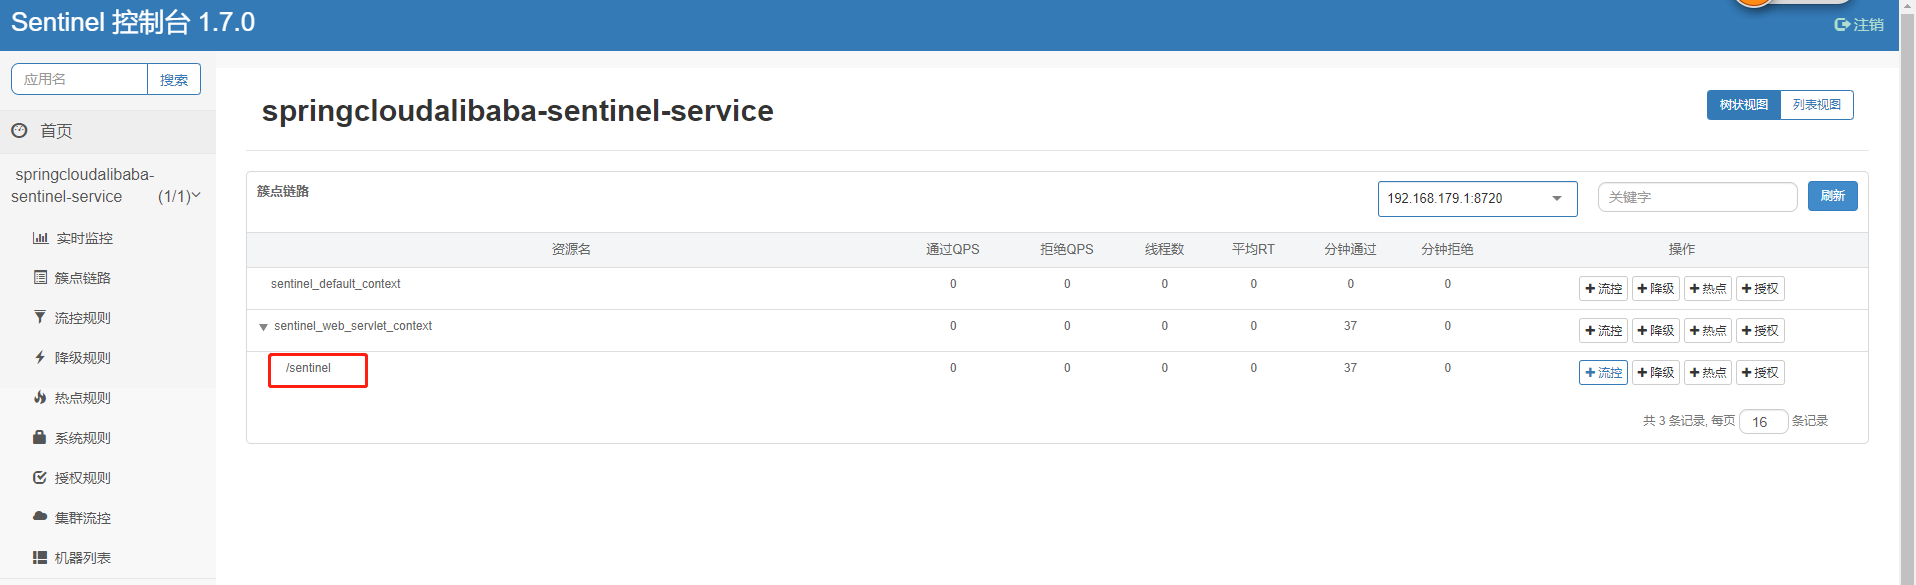Switch to 树状视图 tree view
1916x585 pixels.
tap(1743, 105)
